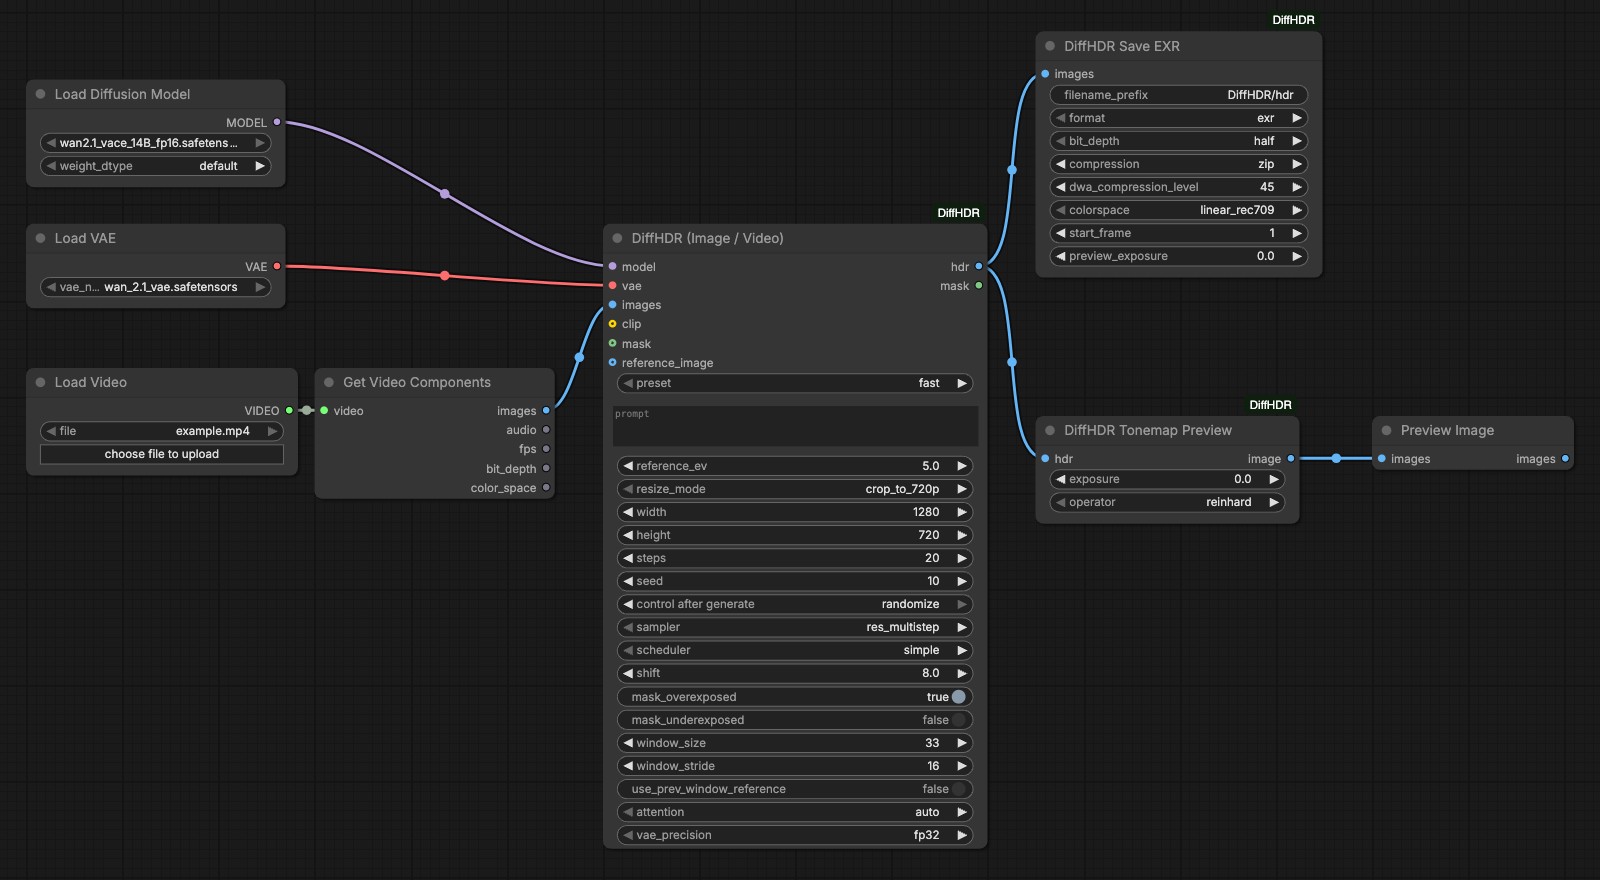This screenshot has height=880, width=1600.
Task: Open the colorspace dropdown showing linear_rec709
Action: tap(1179, 210)
